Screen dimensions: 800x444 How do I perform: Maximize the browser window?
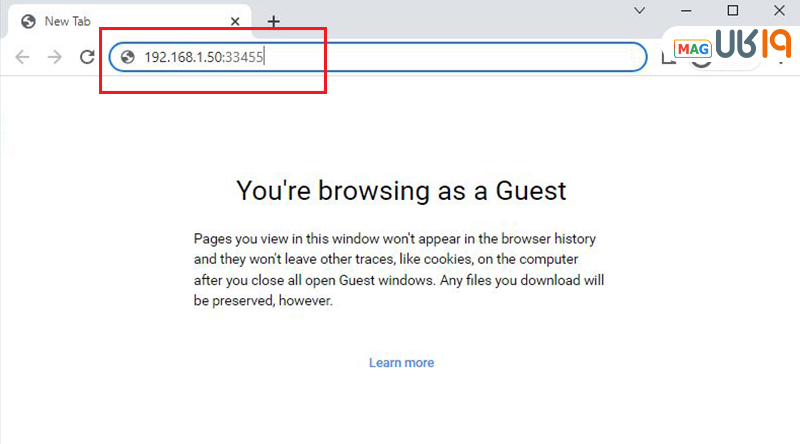pos(733,10)
